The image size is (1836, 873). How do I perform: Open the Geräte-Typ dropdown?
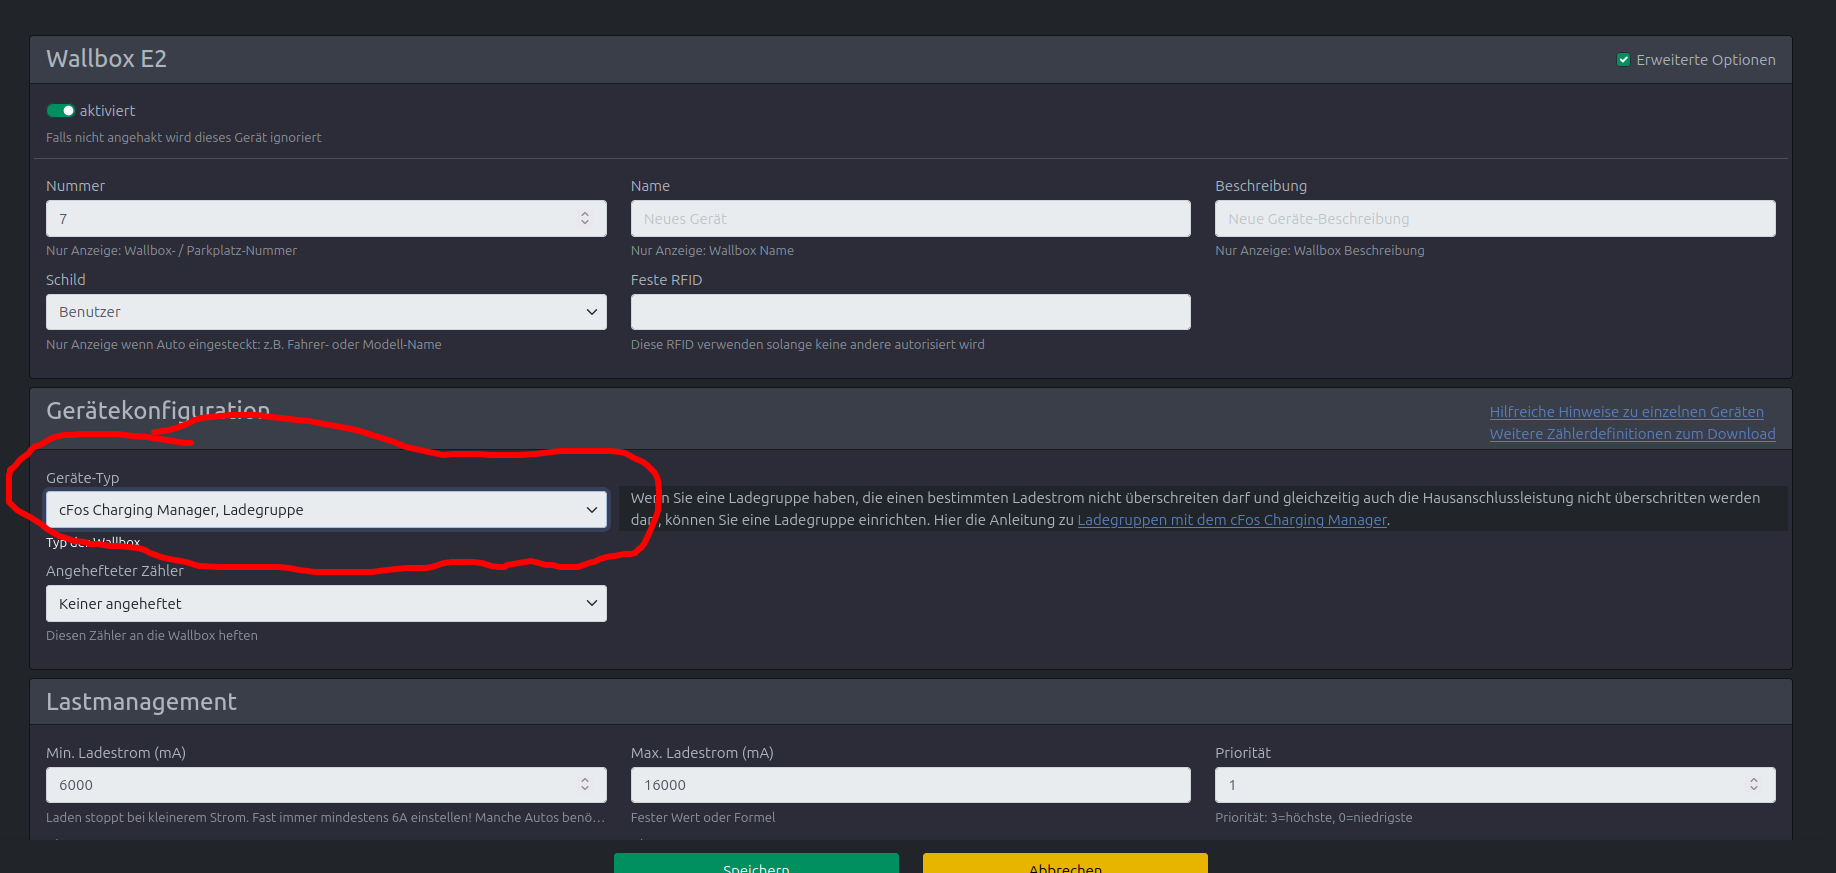pyautogui.click(x=326, y=510)
